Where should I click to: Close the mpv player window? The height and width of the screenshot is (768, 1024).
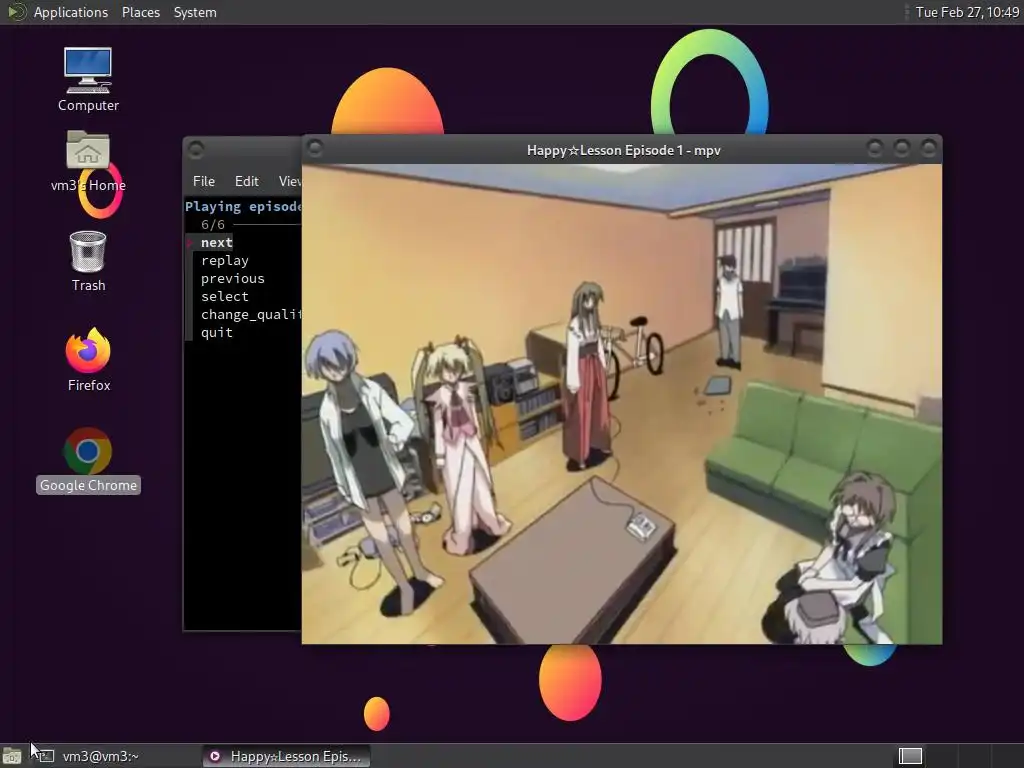(928, 149)
